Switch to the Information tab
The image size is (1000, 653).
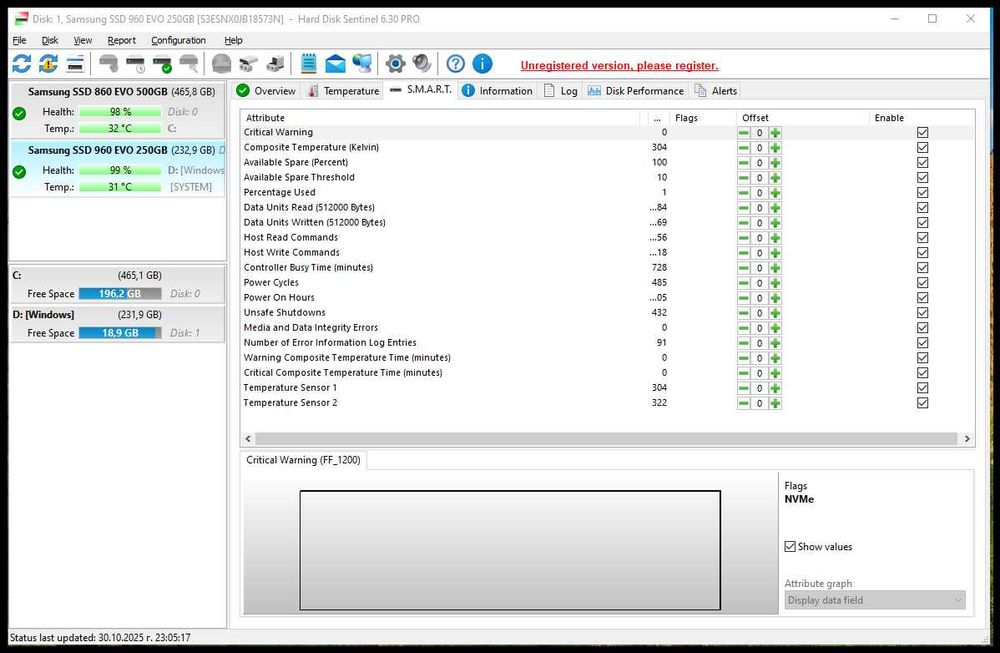click(x=497, y=91)
